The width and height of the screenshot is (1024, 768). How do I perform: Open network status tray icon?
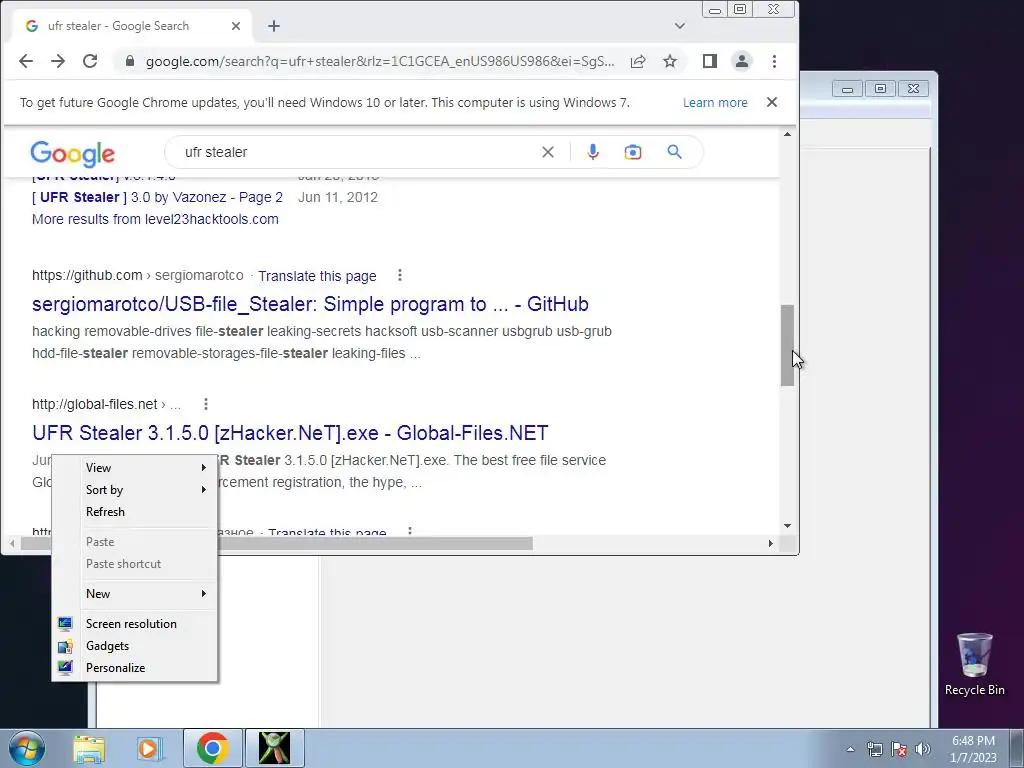(x=874, y=749)
